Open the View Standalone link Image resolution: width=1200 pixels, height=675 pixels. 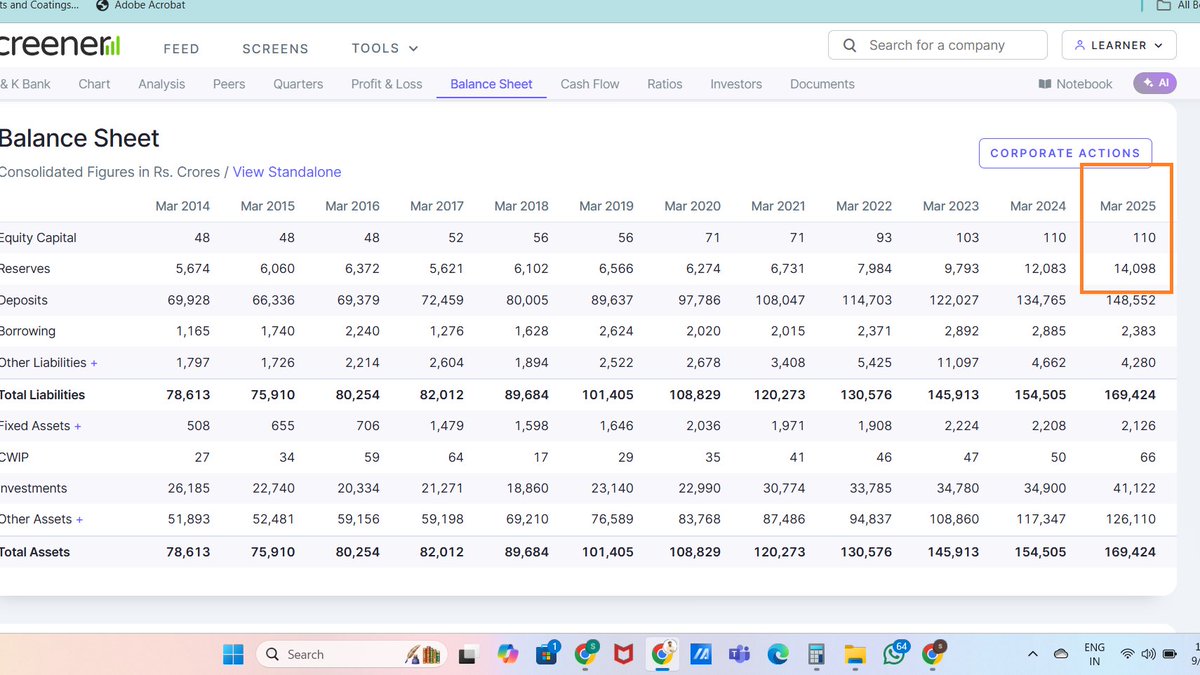(x=287, y=172)
